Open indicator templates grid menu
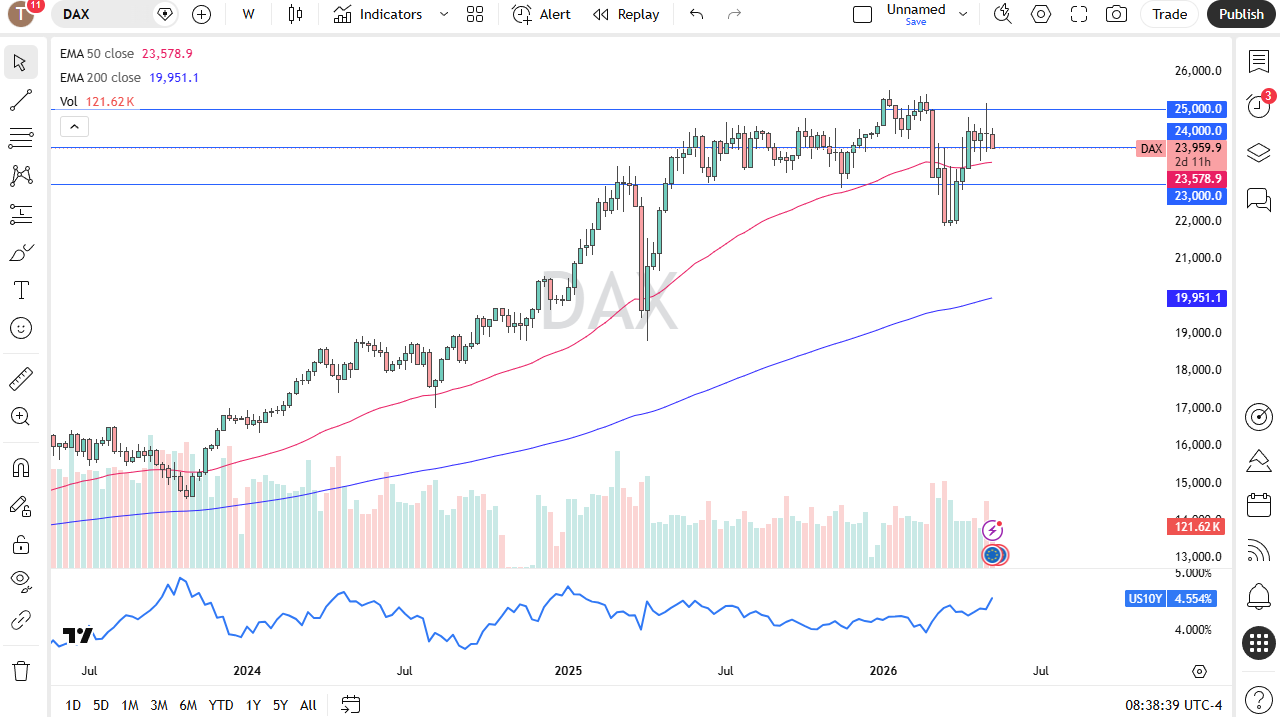The width and height of the screenshot is (1280, 717). click(475, 14)
